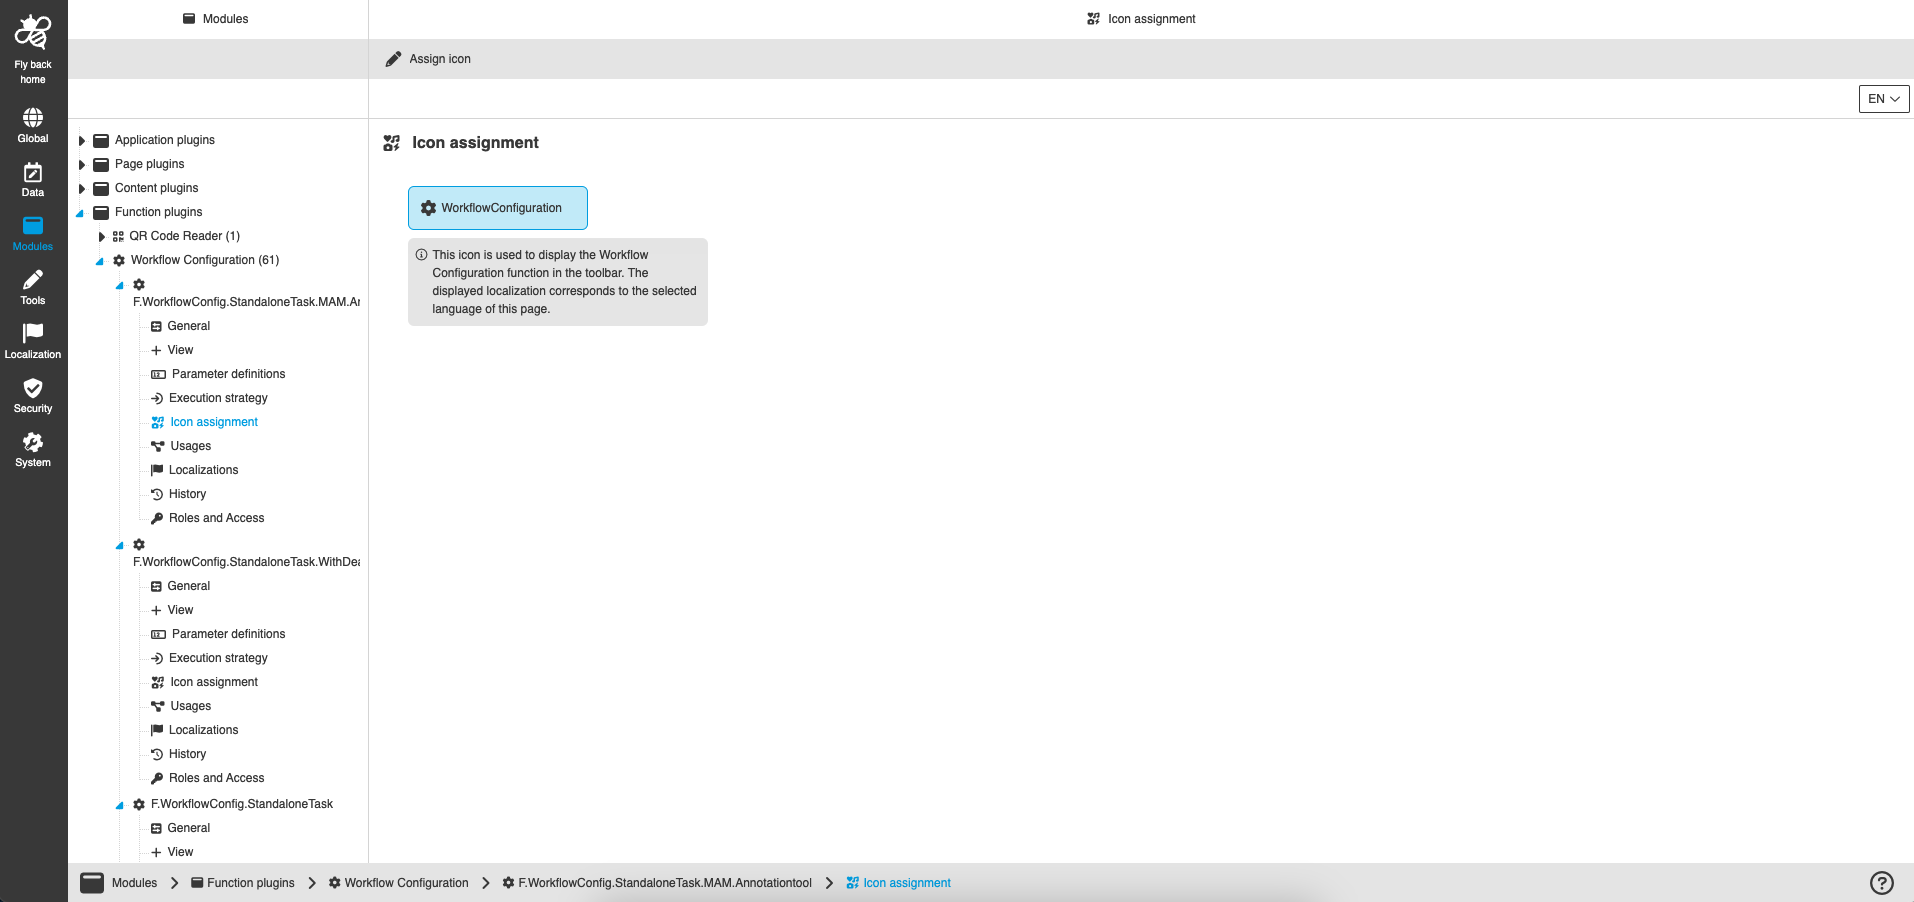Expand Application plugins tree node
Viewport: 1914px width, 902px height.
82,141
